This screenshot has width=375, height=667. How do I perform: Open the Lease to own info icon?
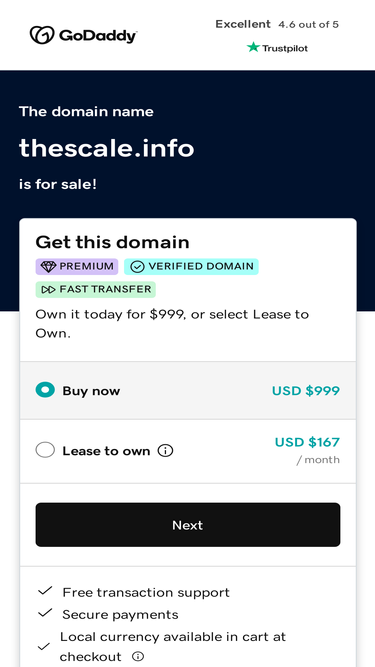[x=165, y=450]
